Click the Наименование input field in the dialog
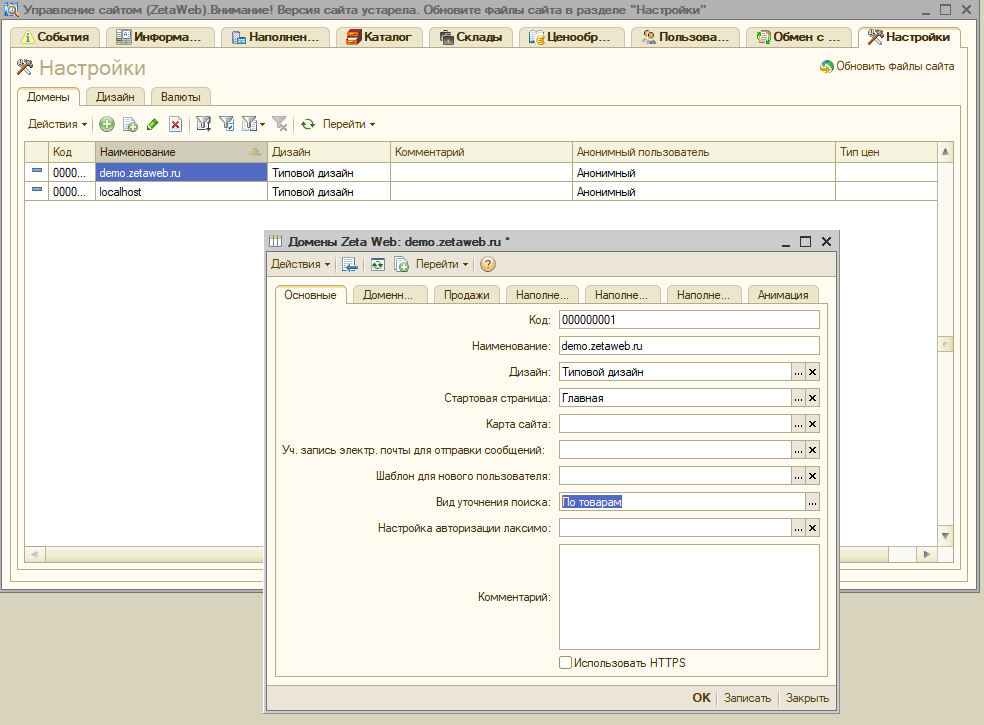This screenshot has width=984, height=725. click(x=689, y=346)
